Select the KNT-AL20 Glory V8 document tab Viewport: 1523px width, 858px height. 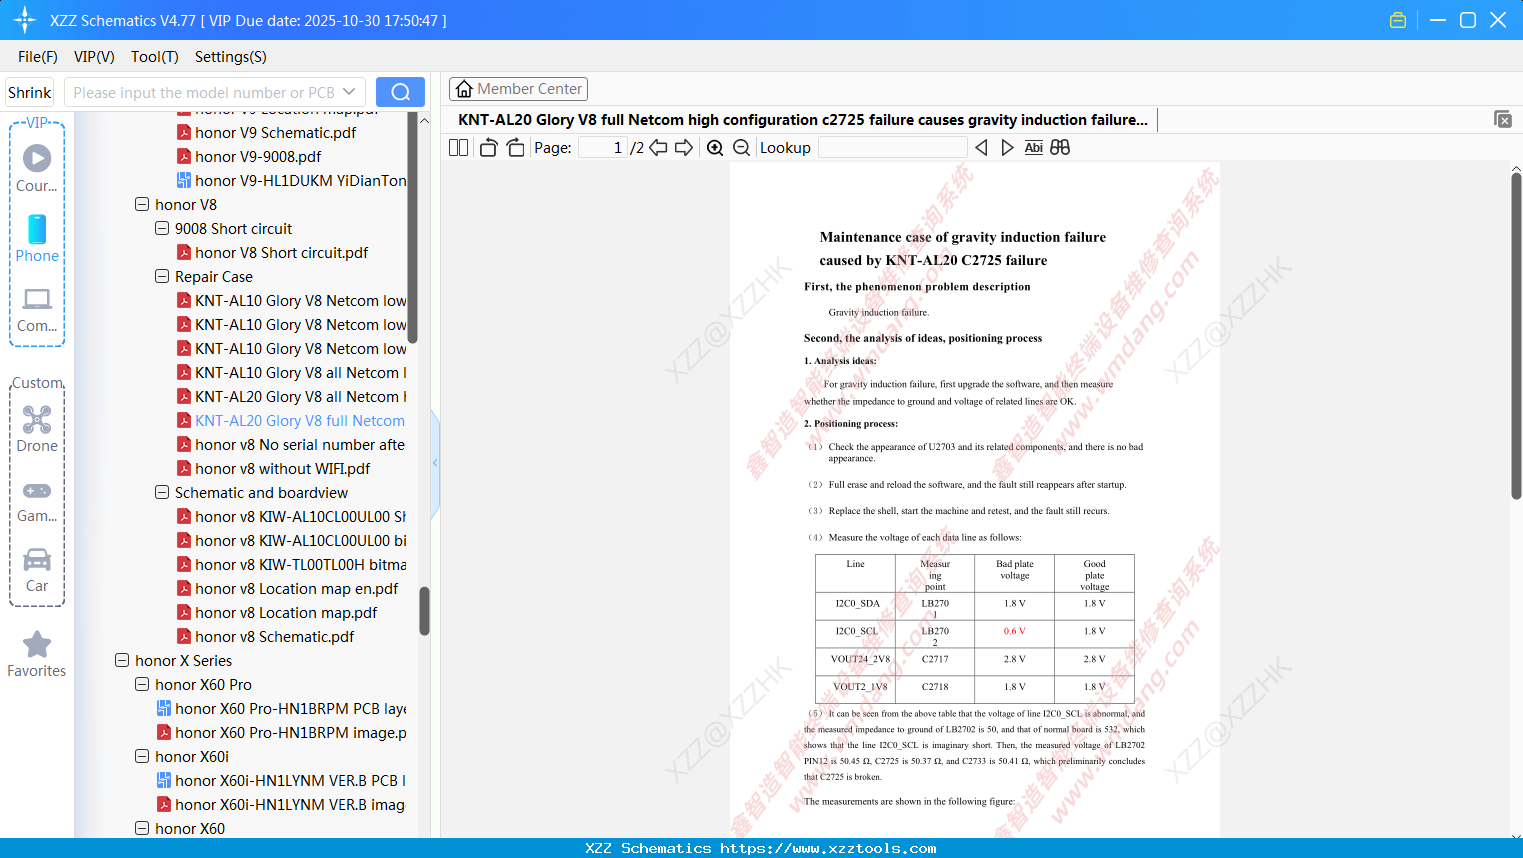(803, 119)
